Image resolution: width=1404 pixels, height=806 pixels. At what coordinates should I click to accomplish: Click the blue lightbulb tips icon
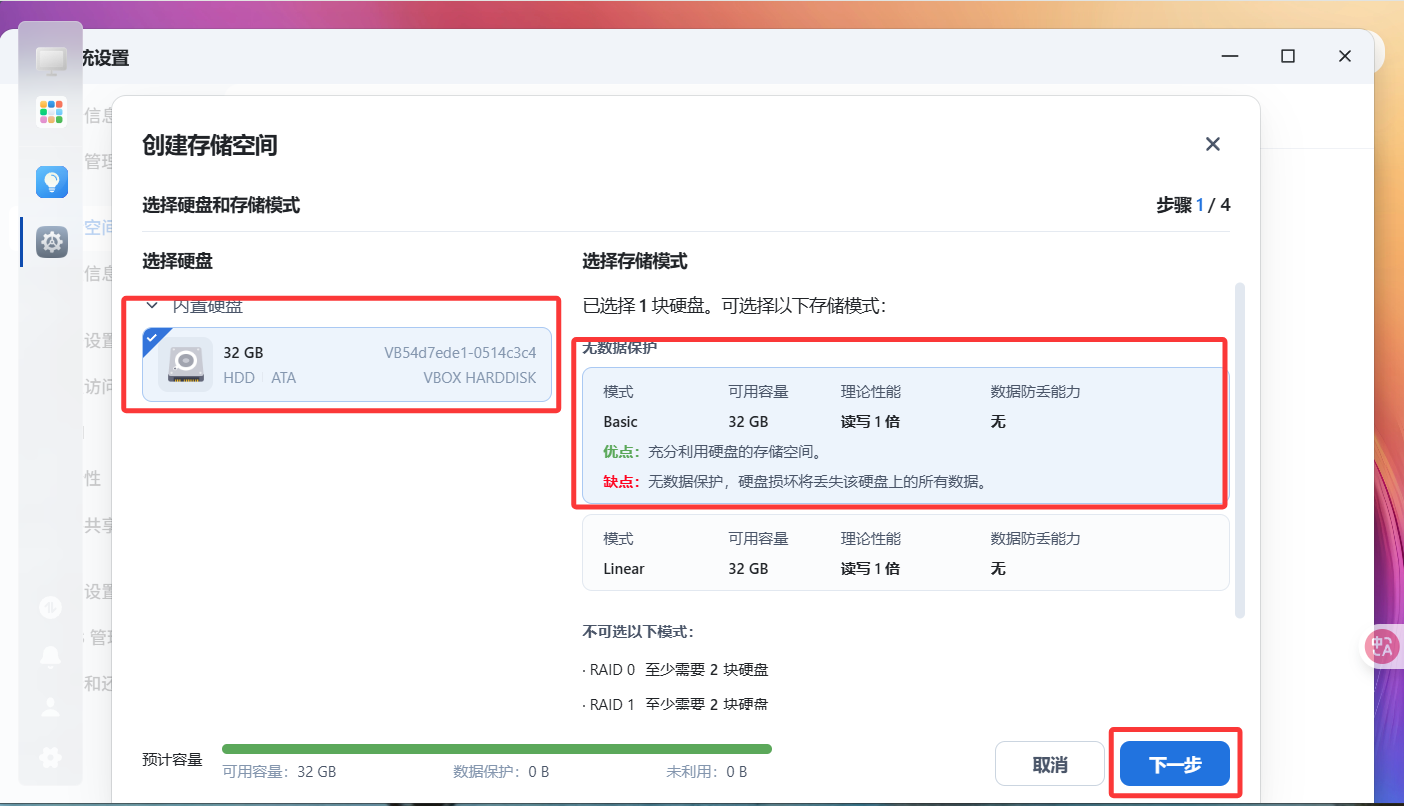pos(51,181)
